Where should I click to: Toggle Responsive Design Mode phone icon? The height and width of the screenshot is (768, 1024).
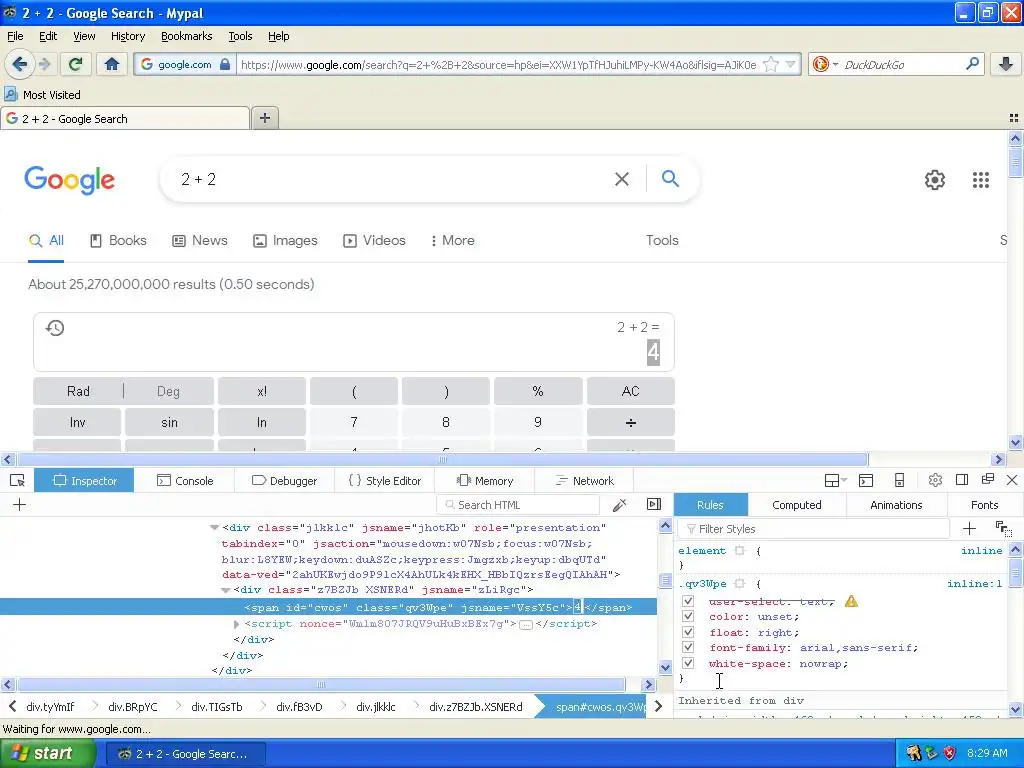pos(899,481)
